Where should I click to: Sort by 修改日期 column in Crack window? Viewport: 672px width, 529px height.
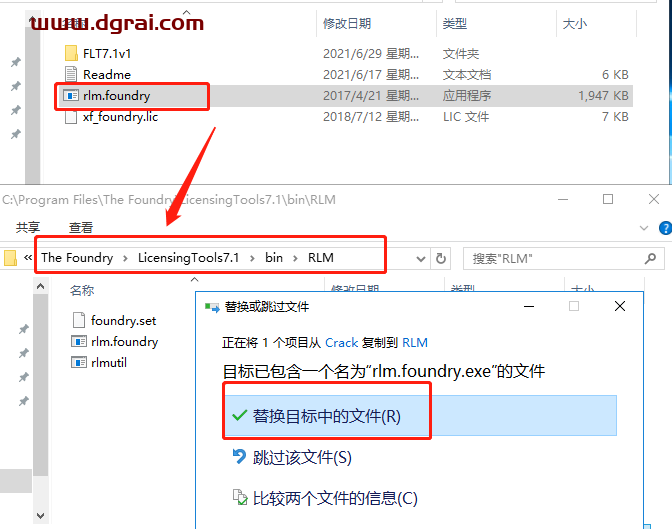347,24
